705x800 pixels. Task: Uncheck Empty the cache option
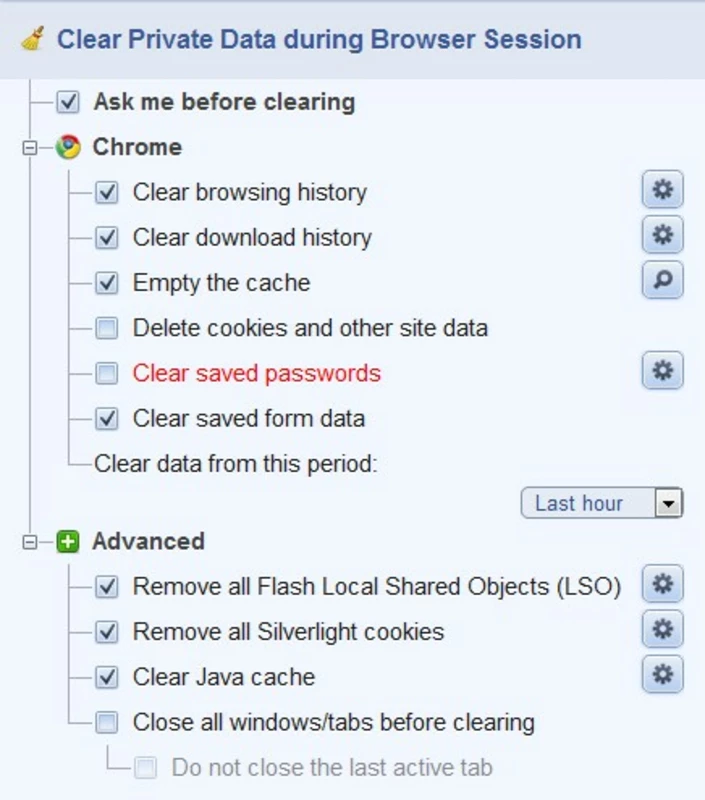click(107, 283)
